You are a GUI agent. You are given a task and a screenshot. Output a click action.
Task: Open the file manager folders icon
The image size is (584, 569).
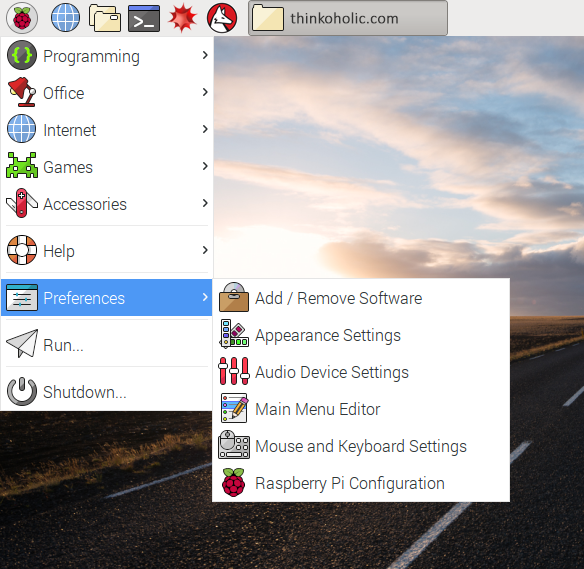click(x=105, y=18)
